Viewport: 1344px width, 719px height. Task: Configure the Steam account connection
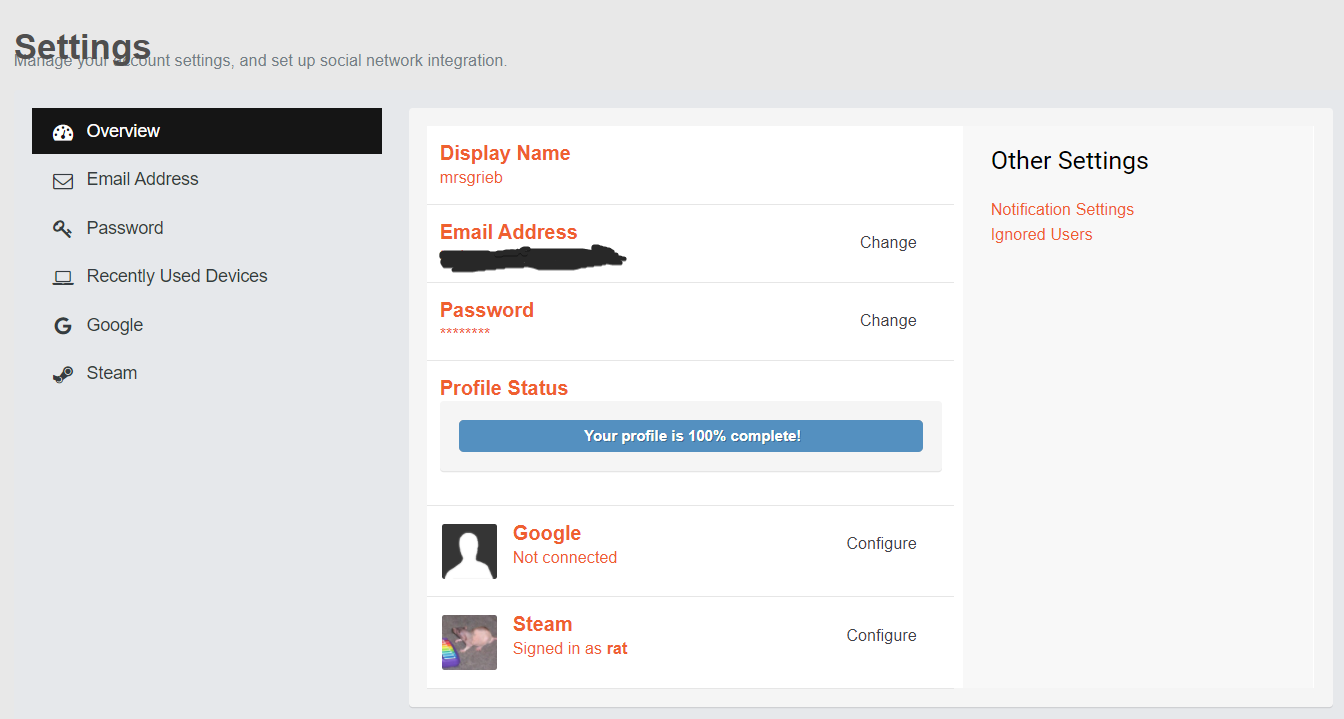tap(881, 635)
